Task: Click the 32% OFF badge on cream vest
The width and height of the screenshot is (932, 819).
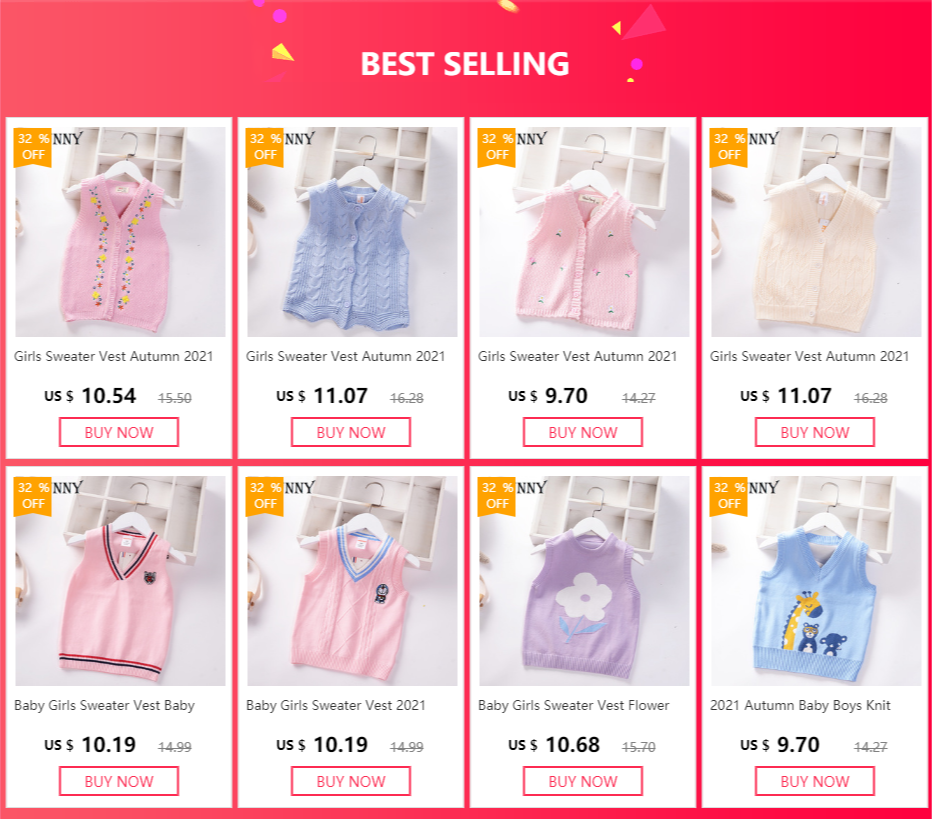Action: pyautogui.click(x=729, y=147)
